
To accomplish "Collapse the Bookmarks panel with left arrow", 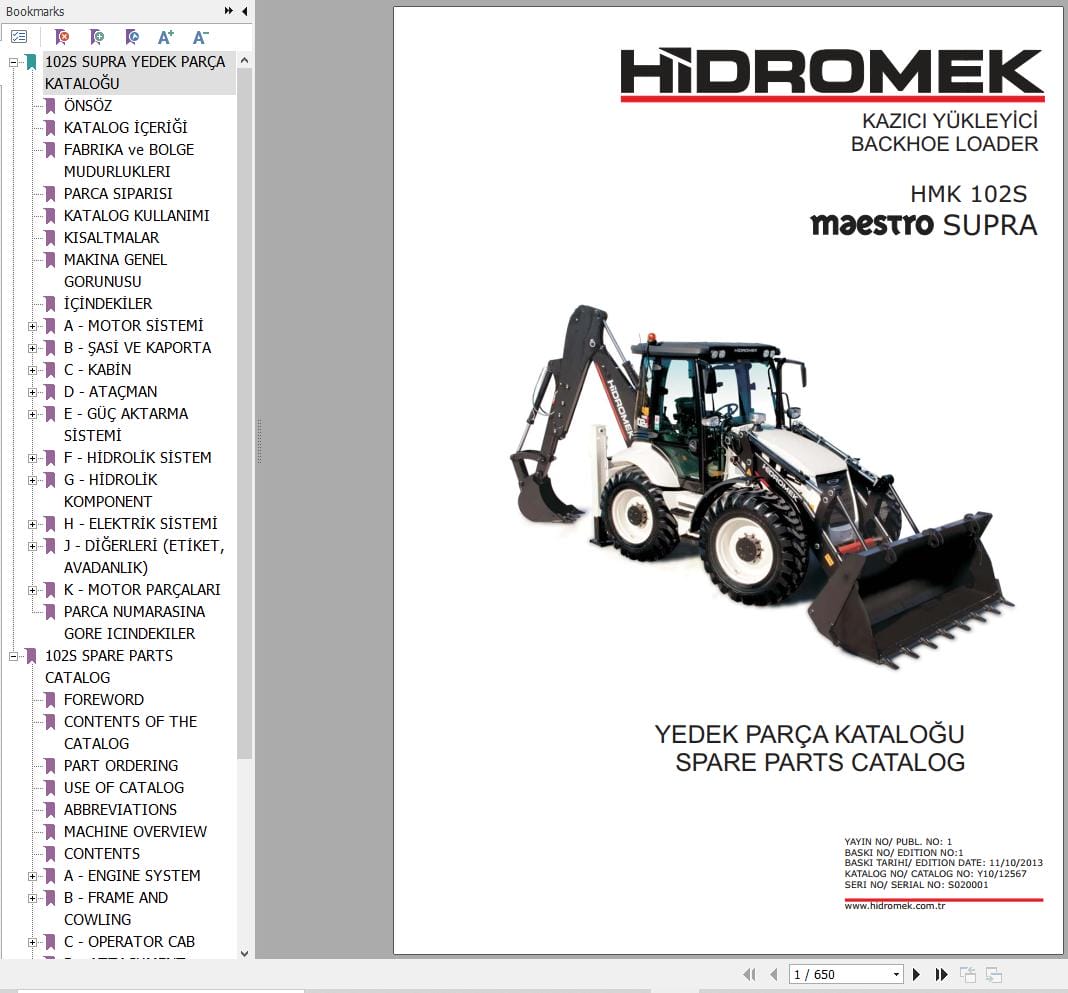I will coord(243,11).
